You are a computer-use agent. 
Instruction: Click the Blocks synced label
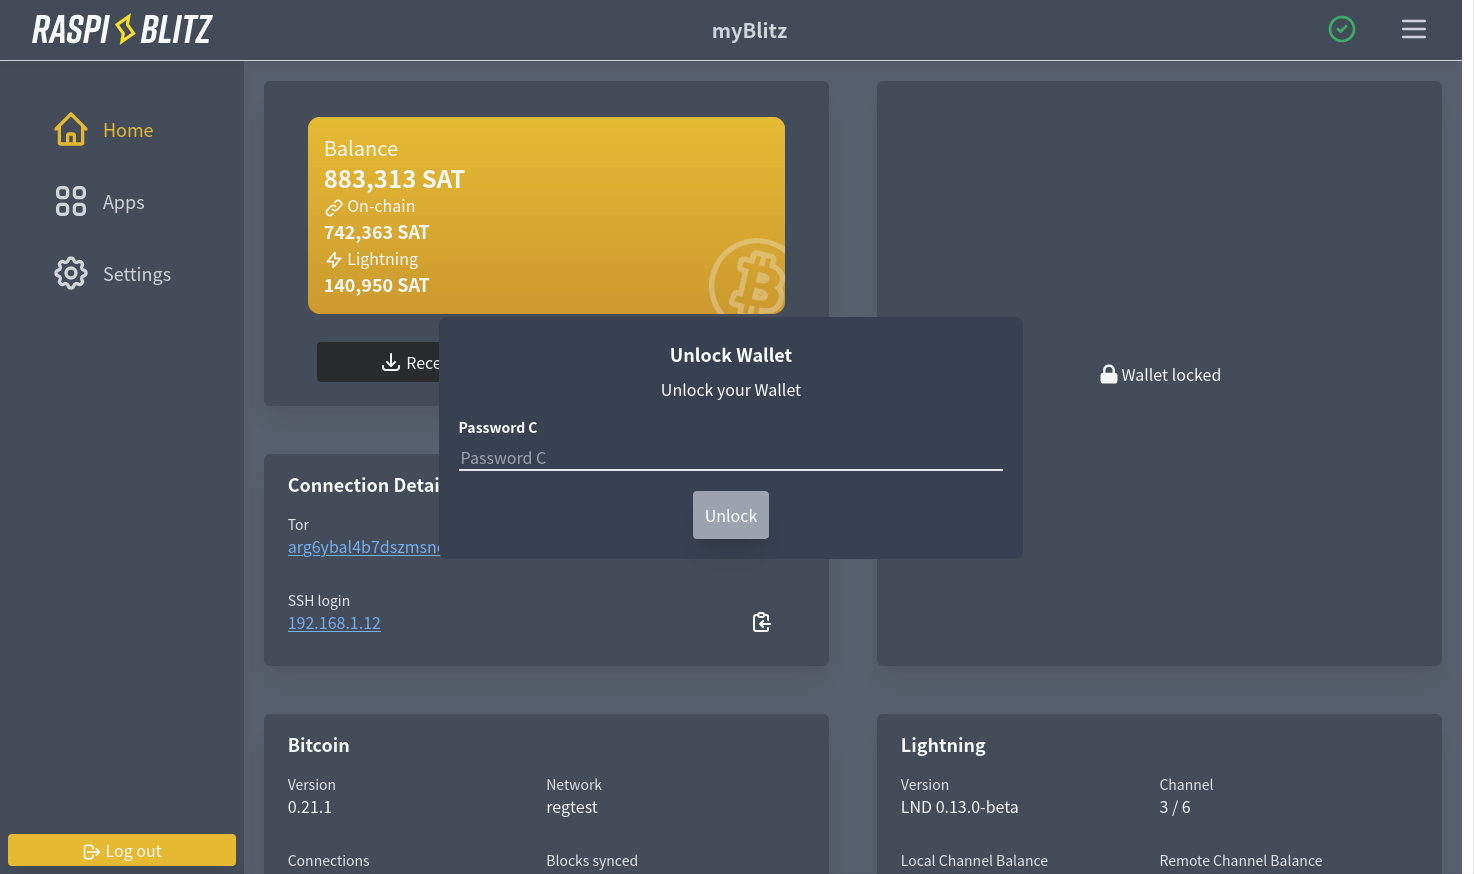pyautogui.click(x=592, y=860)
